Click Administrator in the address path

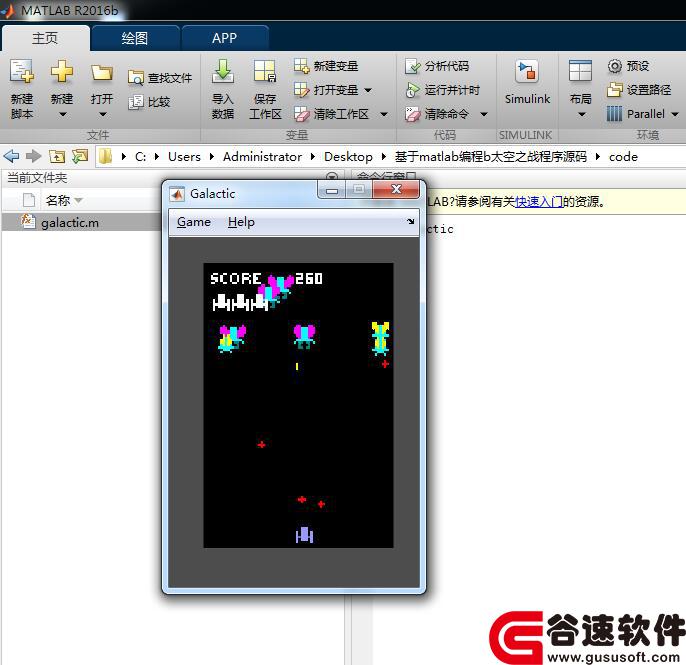click(262, 157)
